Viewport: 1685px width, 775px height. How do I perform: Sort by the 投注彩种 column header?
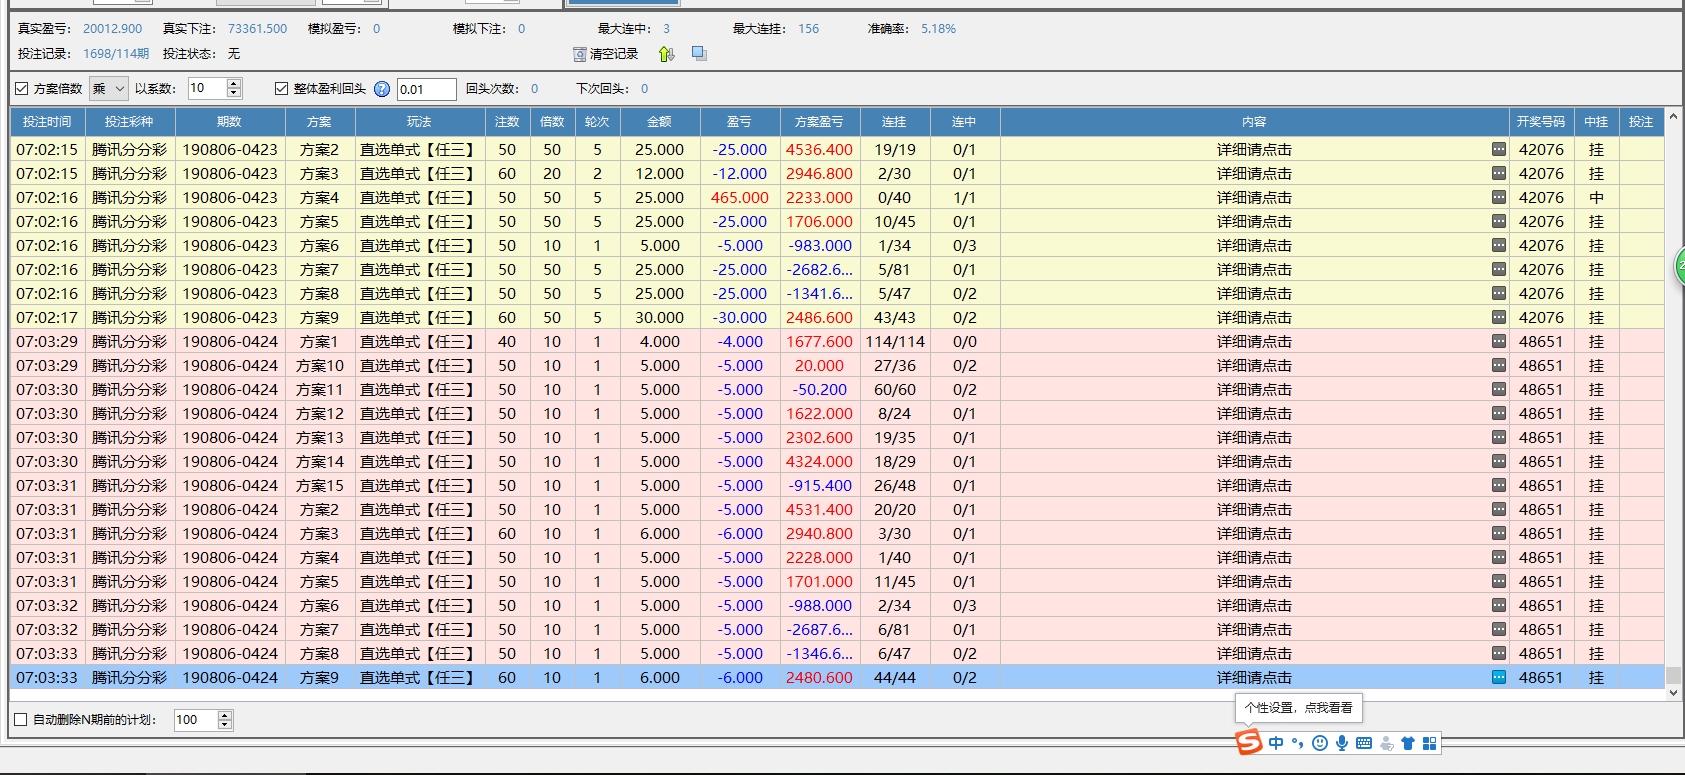(x=130, y=122)
